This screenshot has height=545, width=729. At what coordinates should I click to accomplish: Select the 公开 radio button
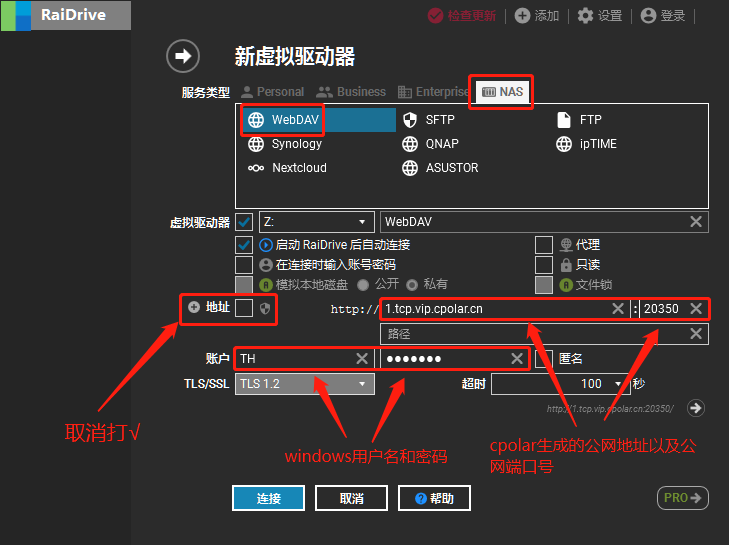point(363,285)
